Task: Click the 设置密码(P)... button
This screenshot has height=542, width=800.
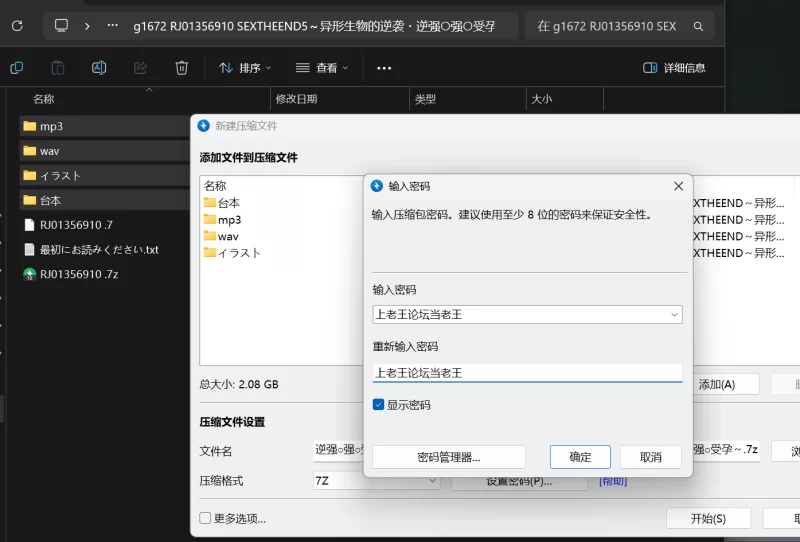Action: pos(519,482)
